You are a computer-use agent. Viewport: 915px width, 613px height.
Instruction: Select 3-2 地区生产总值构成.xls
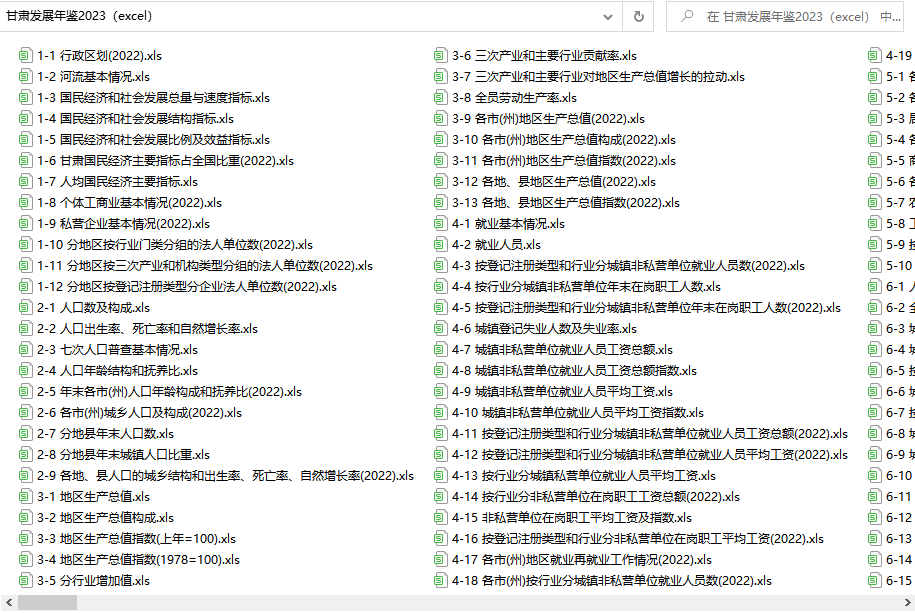pyautogui.click(x=106, y=518)
